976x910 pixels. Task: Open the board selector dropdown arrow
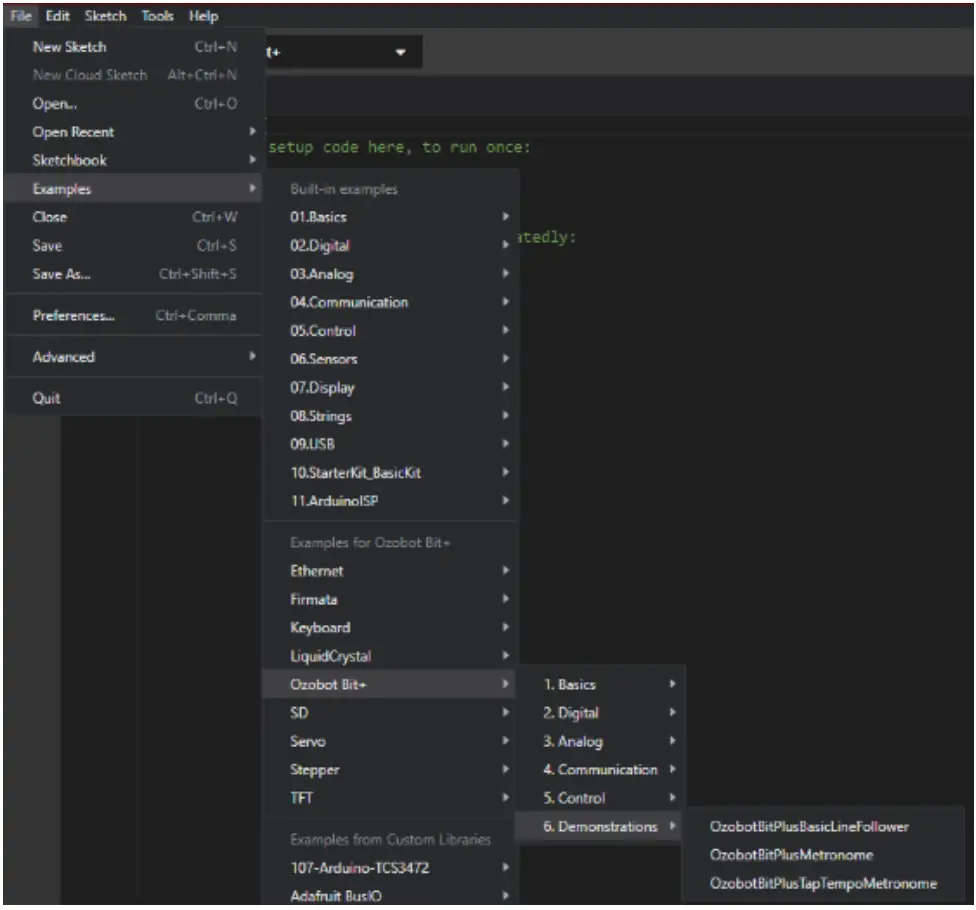tap(401, 52)
